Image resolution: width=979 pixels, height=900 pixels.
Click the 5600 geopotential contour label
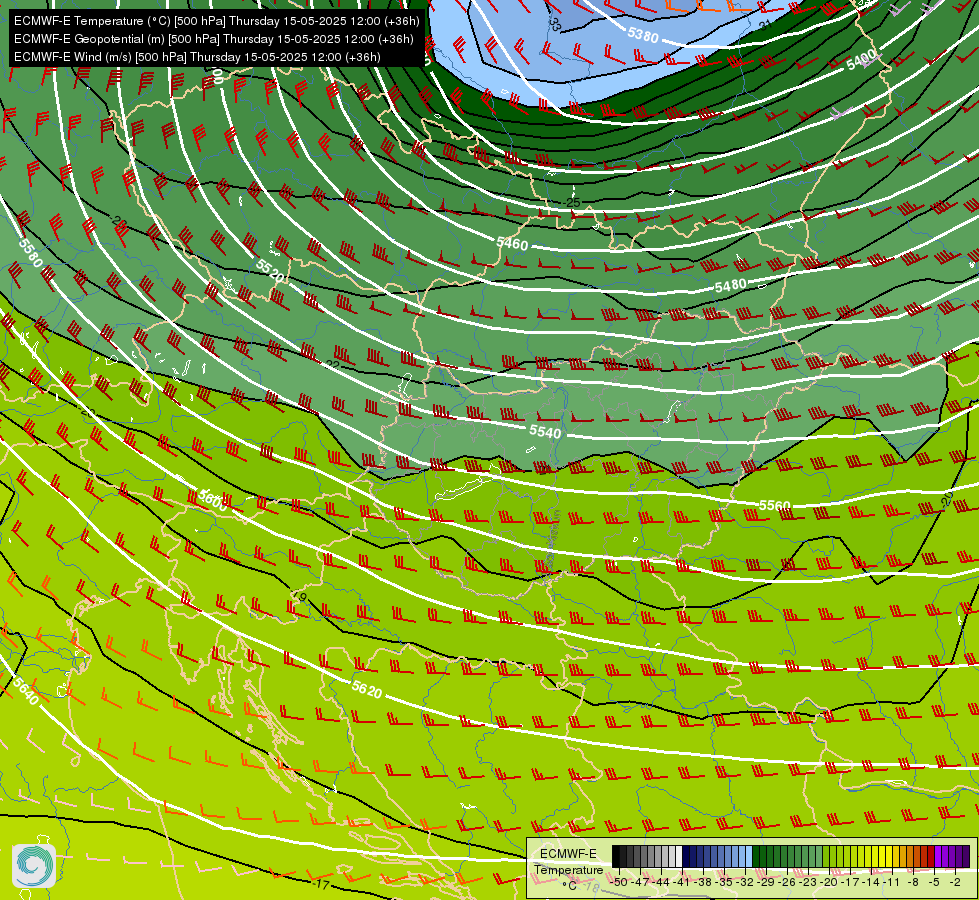pyautogui.click(x=212, y=501)
